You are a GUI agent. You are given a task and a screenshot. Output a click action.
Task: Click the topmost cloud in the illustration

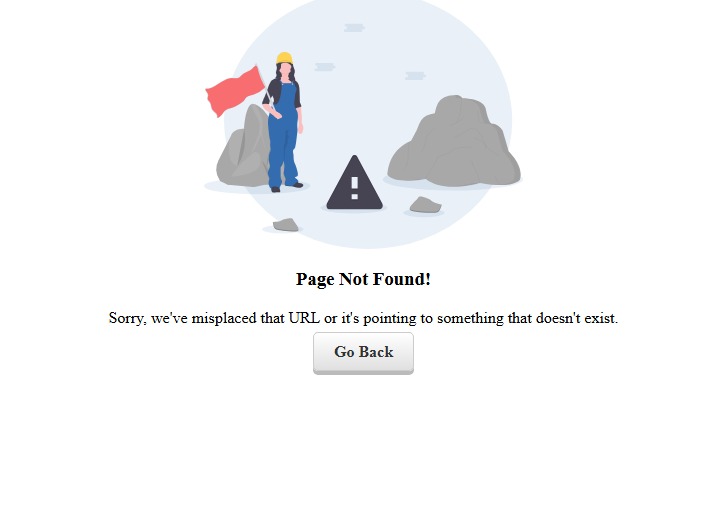click(x=354, y=28)
